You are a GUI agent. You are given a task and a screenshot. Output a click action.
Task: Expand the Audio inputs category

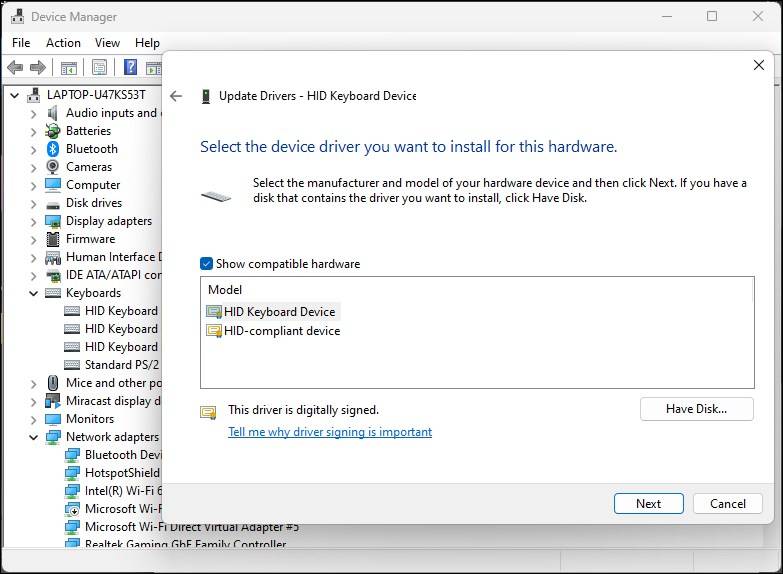click(x=33, y=114)
